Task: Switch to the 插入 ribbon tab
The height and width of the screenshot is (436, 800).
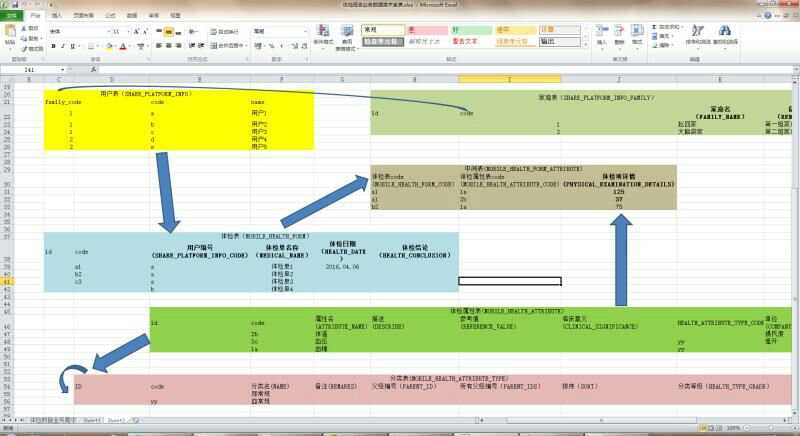Action: (x=57, y=16)
